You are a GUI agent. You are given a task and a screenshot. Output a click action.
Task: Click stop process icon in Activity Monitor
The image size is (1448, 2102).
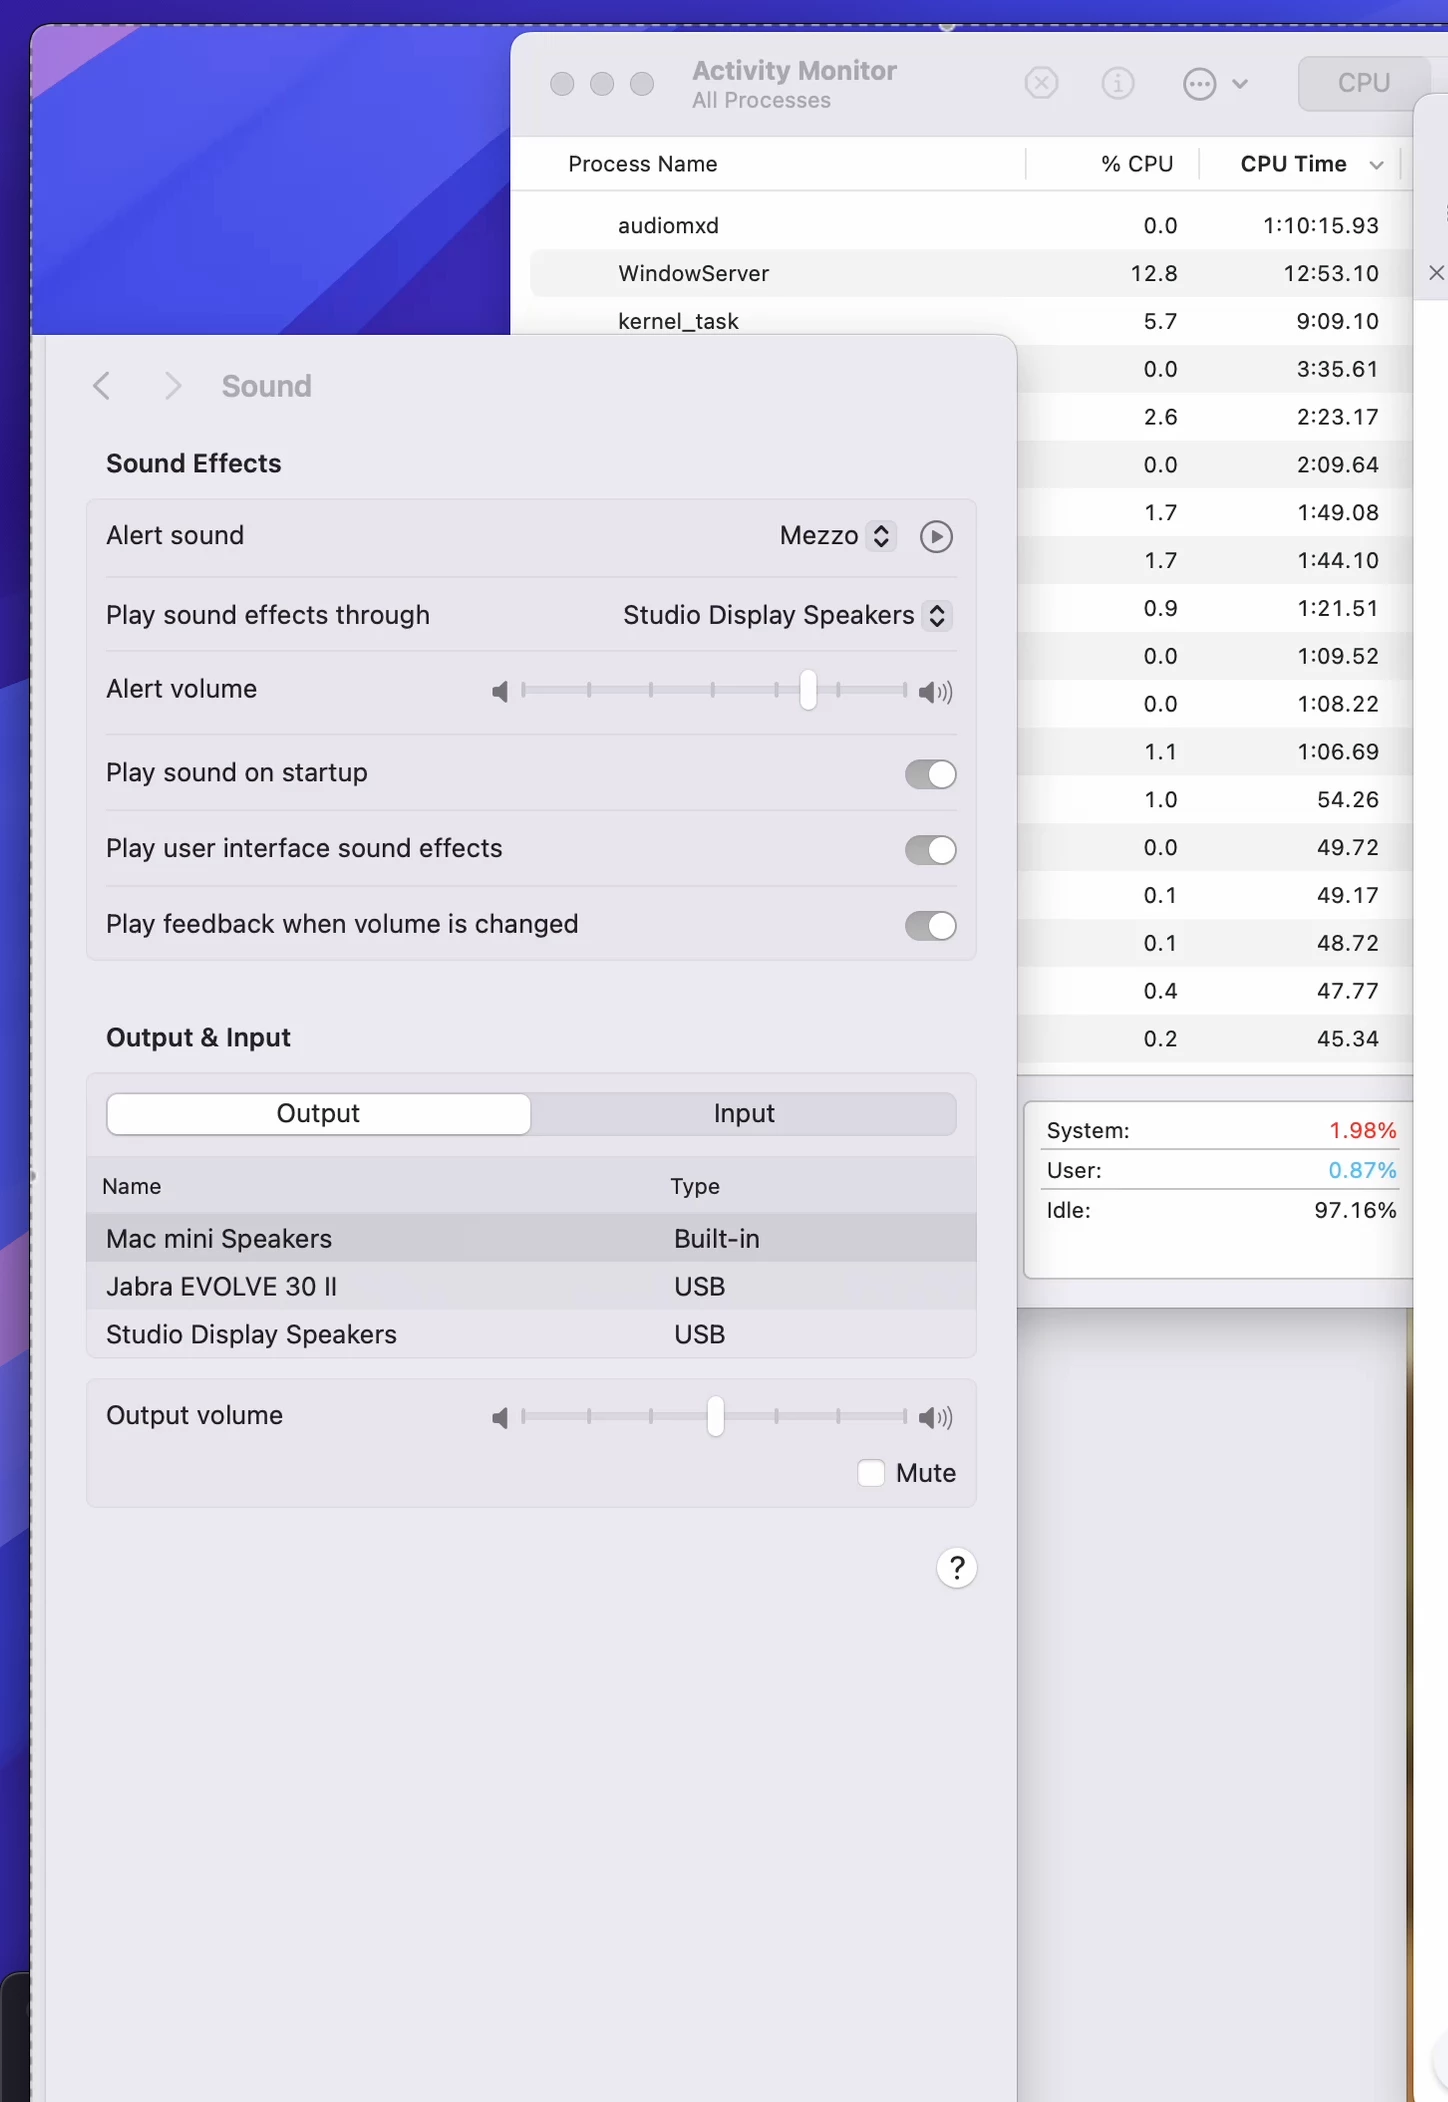(x=1041, y=83)
